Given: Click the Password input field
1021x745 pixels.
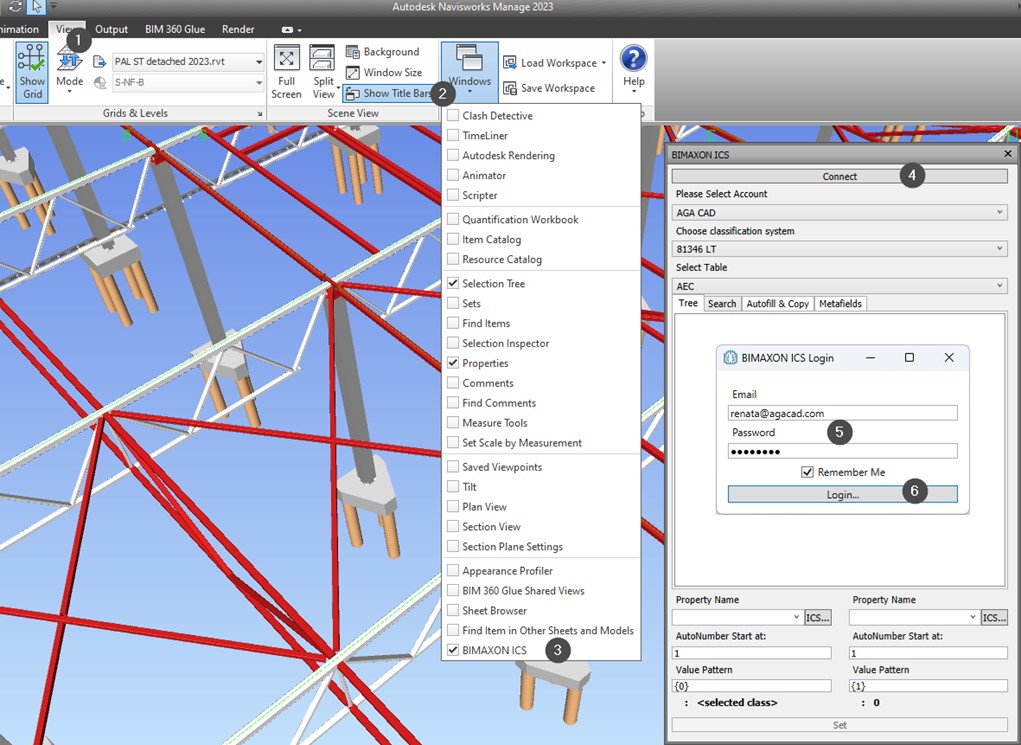Looking at the screenshot, I should (843, 451).
